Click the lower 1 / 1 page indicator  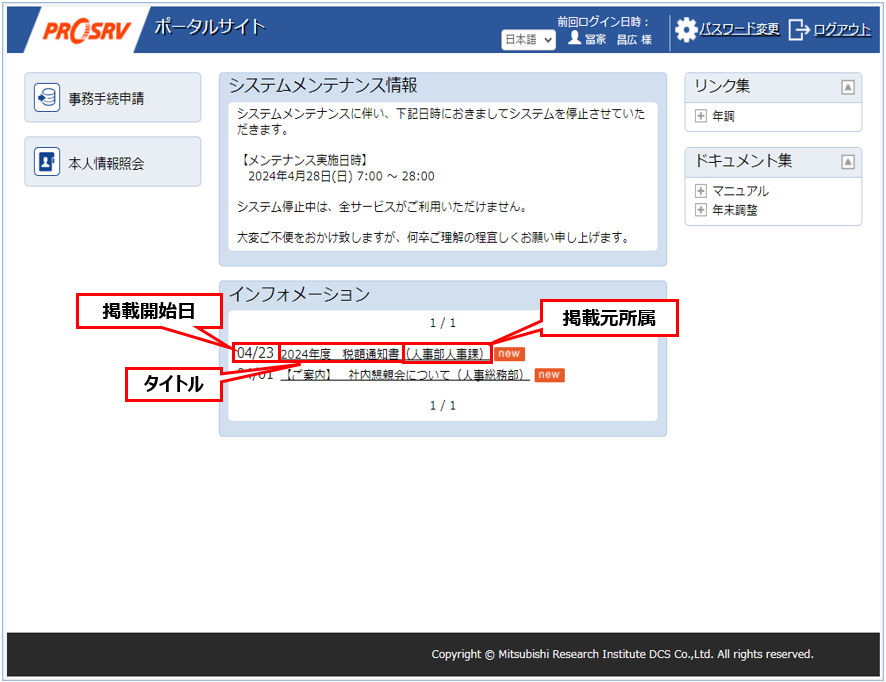[x=442, y=405]
